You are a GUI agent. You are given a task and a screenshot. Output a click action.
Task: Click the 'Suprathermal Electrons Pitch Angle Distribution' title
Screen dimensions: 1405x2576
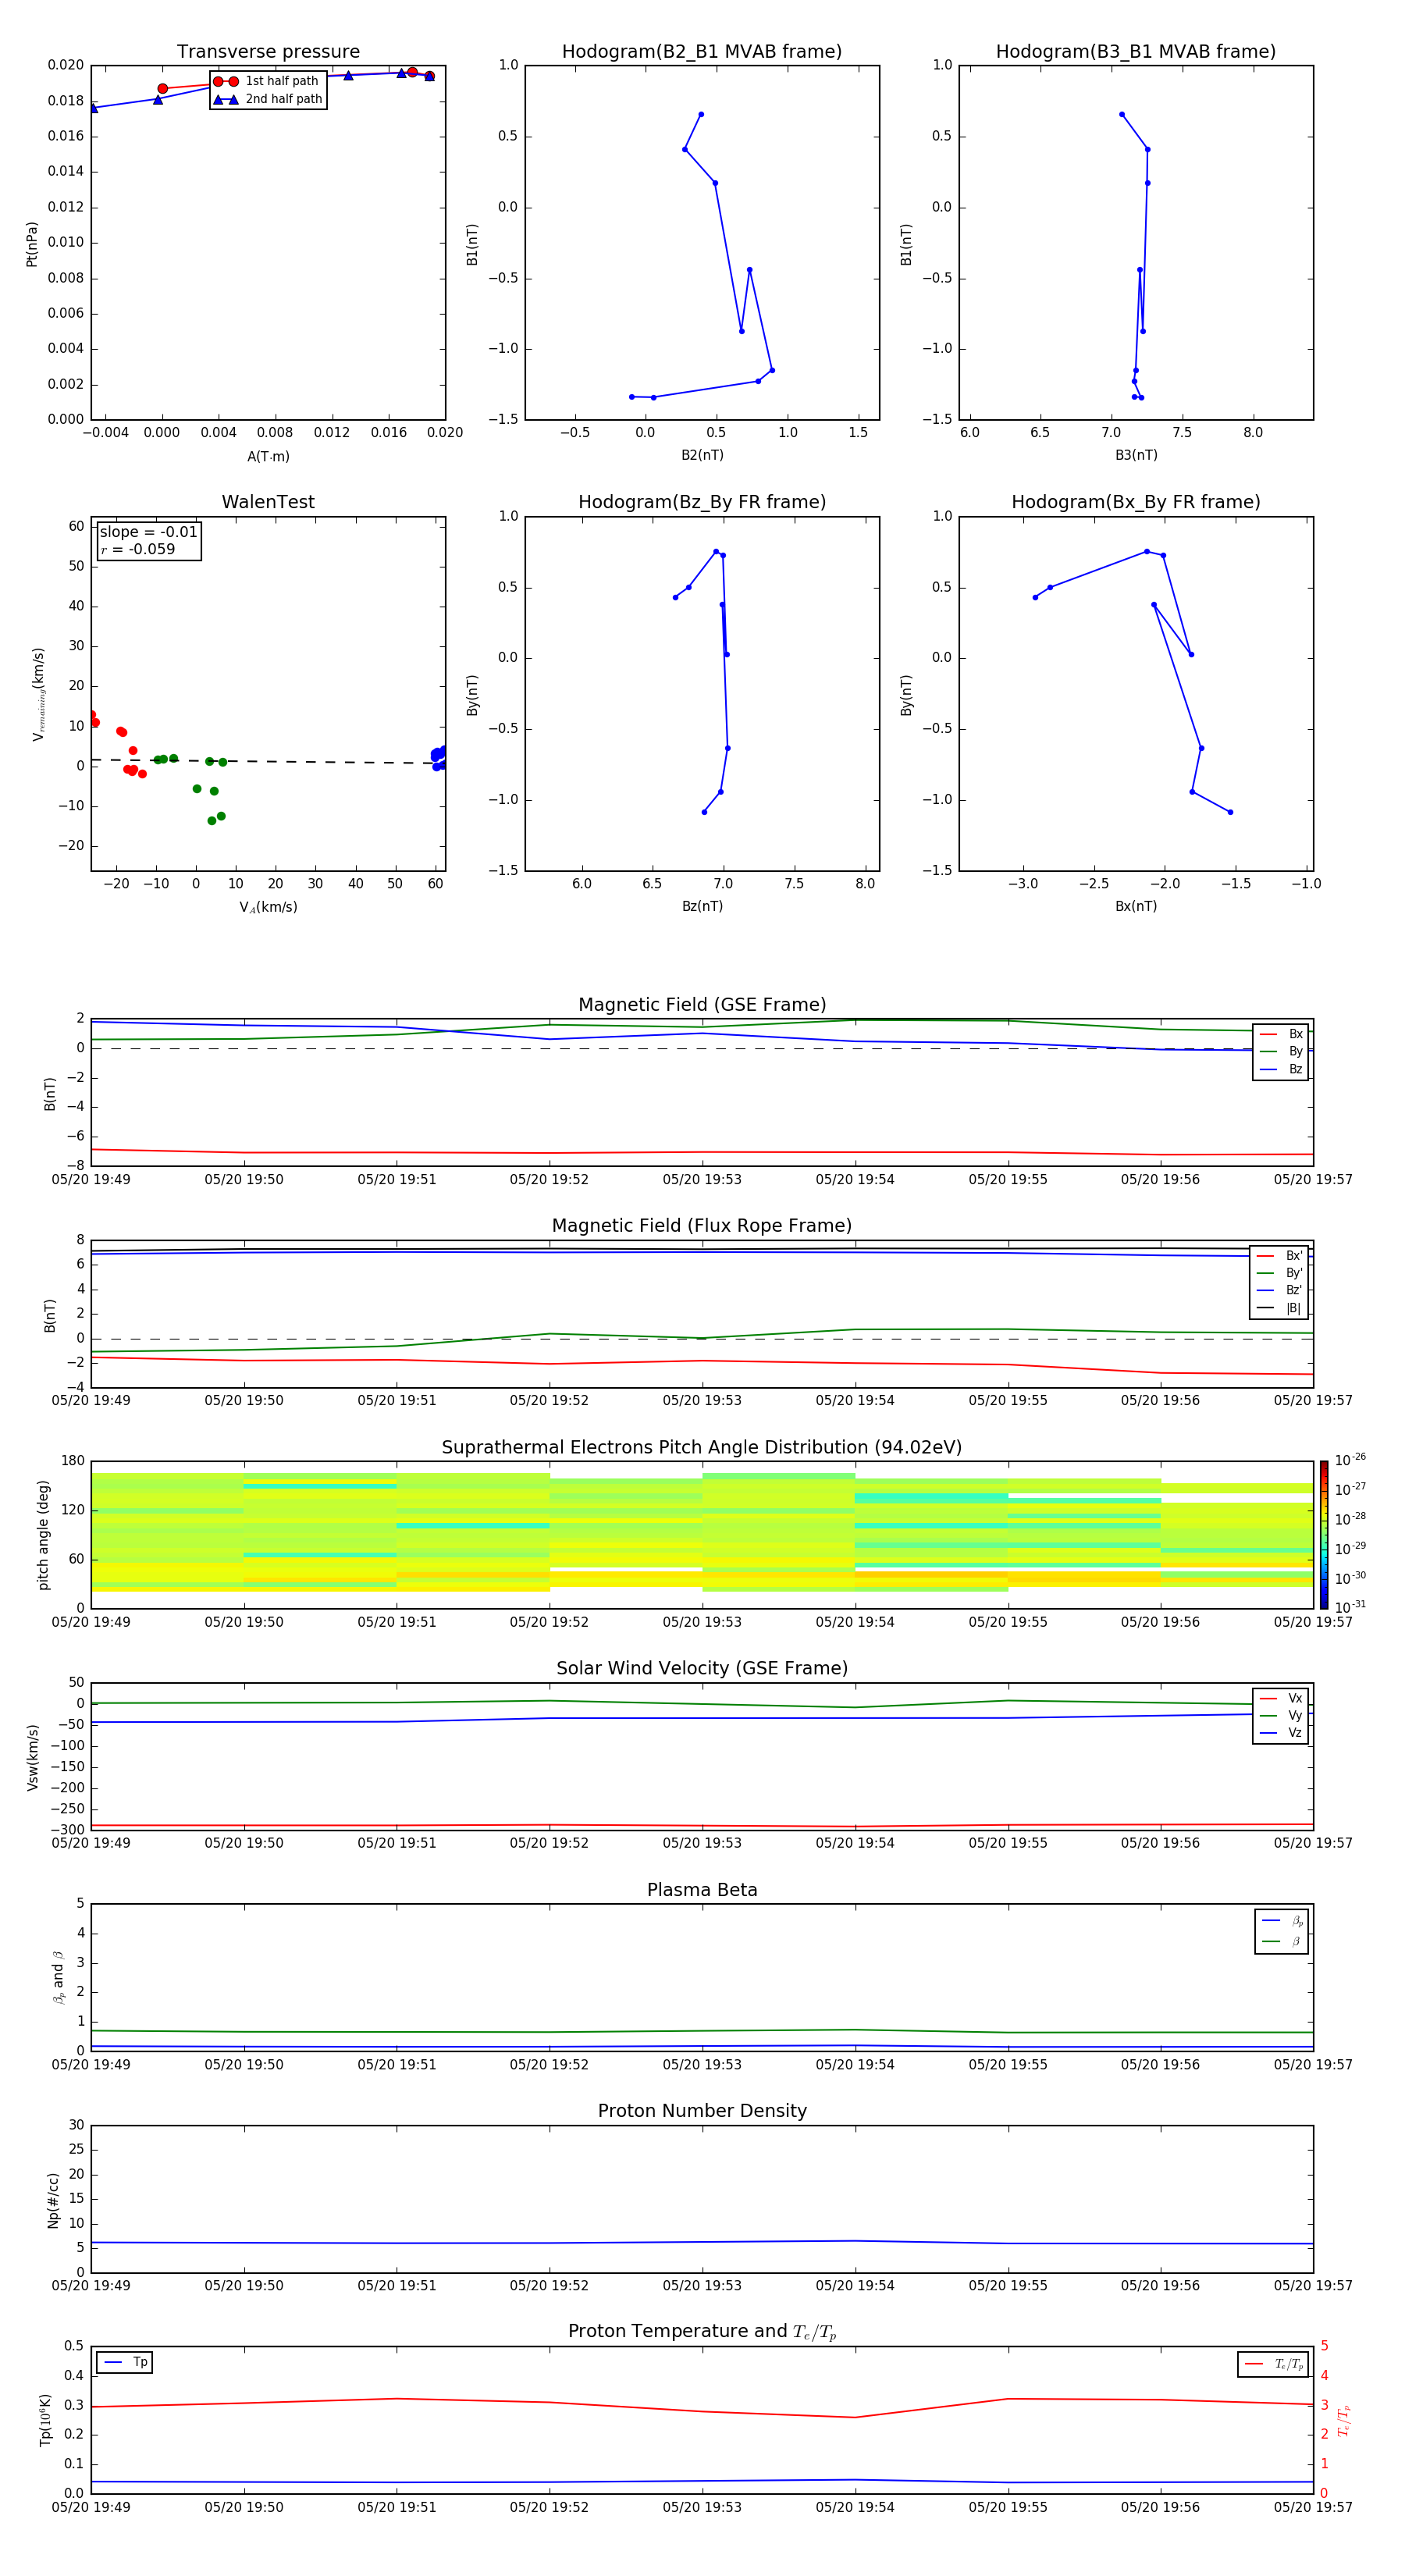702,1448
